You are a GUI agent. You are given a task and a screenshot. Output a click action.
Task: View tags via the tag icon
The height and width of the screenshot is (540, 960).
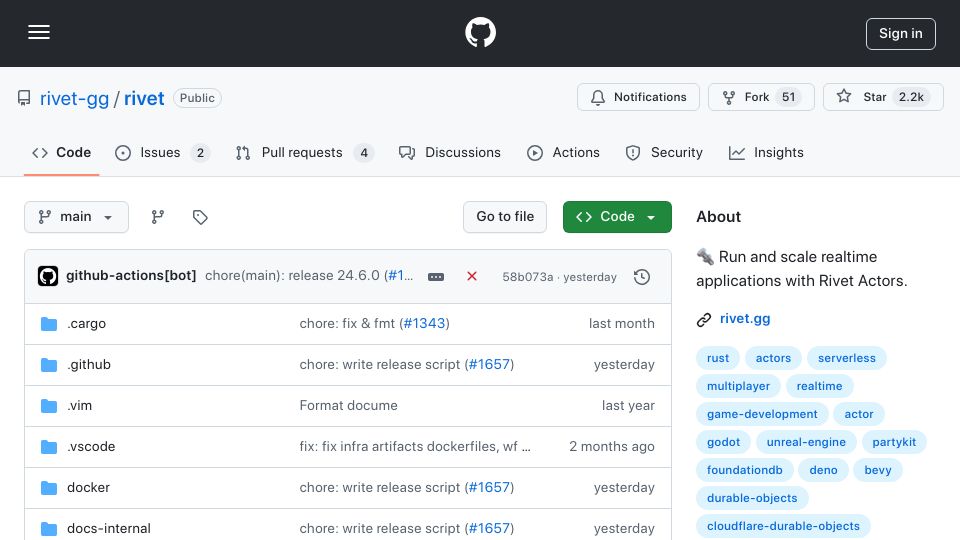tap(200, 217)
